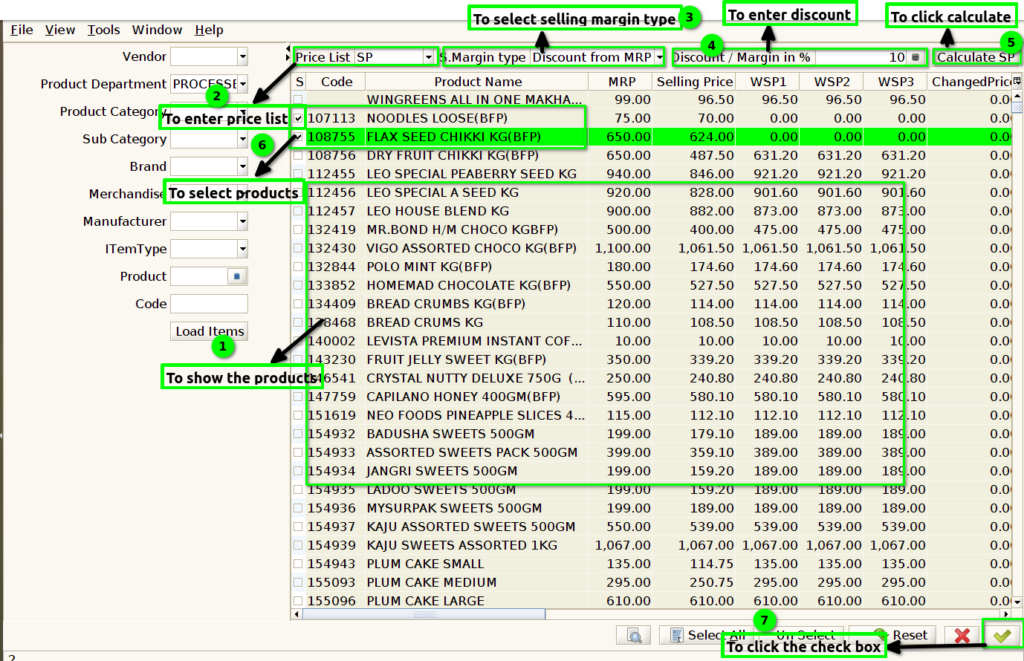Tick the checkbox for WINGREENS ALL IN ONE MAKHA
The image size is (1024, 661).
click(298, 99)
